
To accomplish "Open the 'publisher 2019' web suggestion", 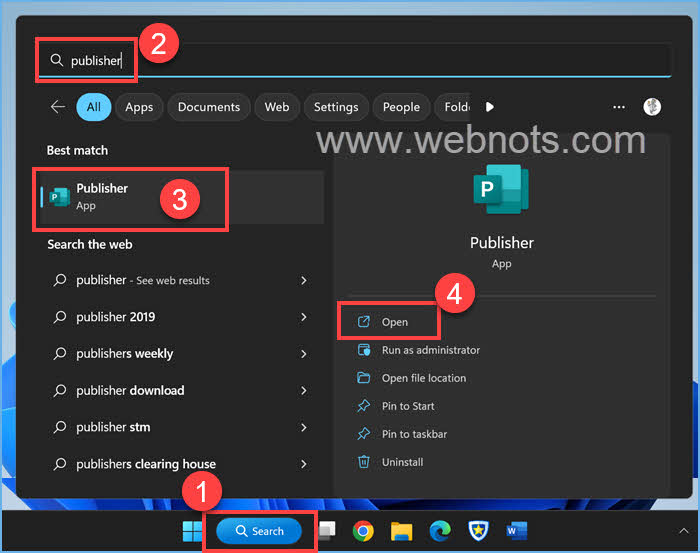I will click(182, 317).
